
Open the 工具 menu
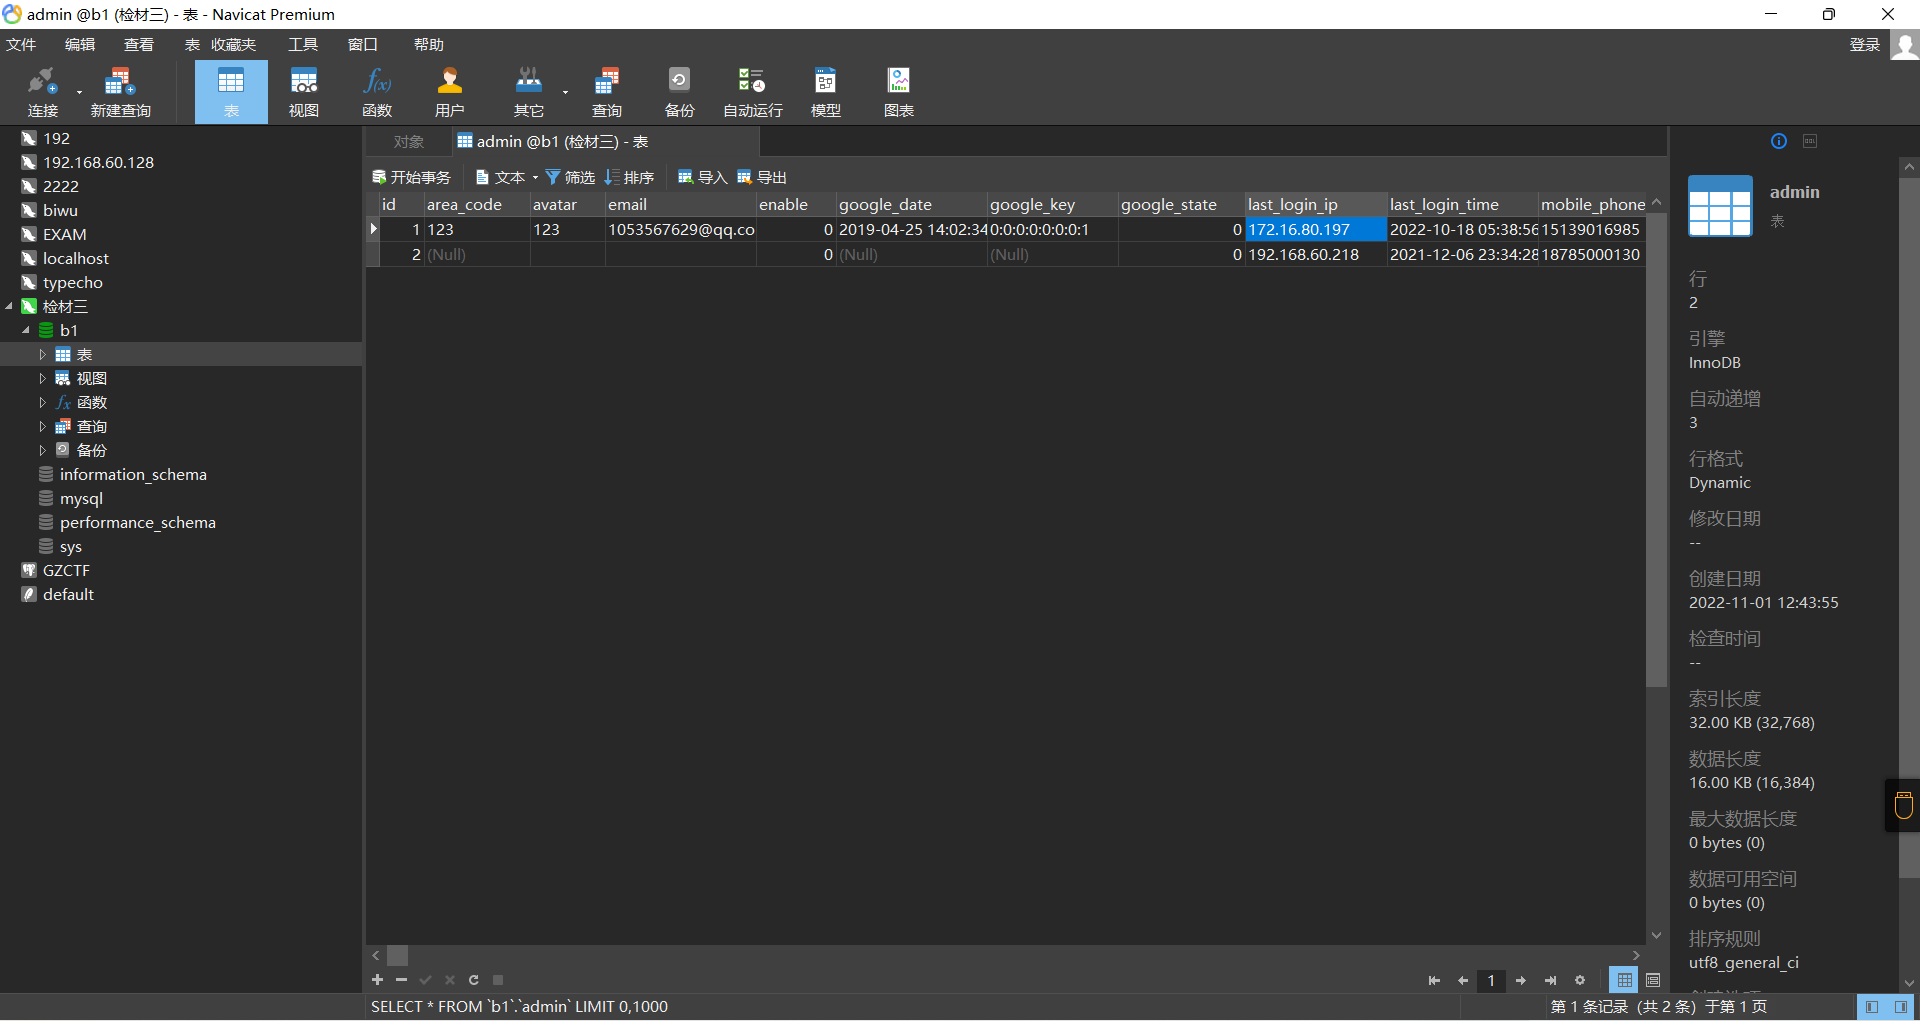pyautogui.click(x=303, y=45)
